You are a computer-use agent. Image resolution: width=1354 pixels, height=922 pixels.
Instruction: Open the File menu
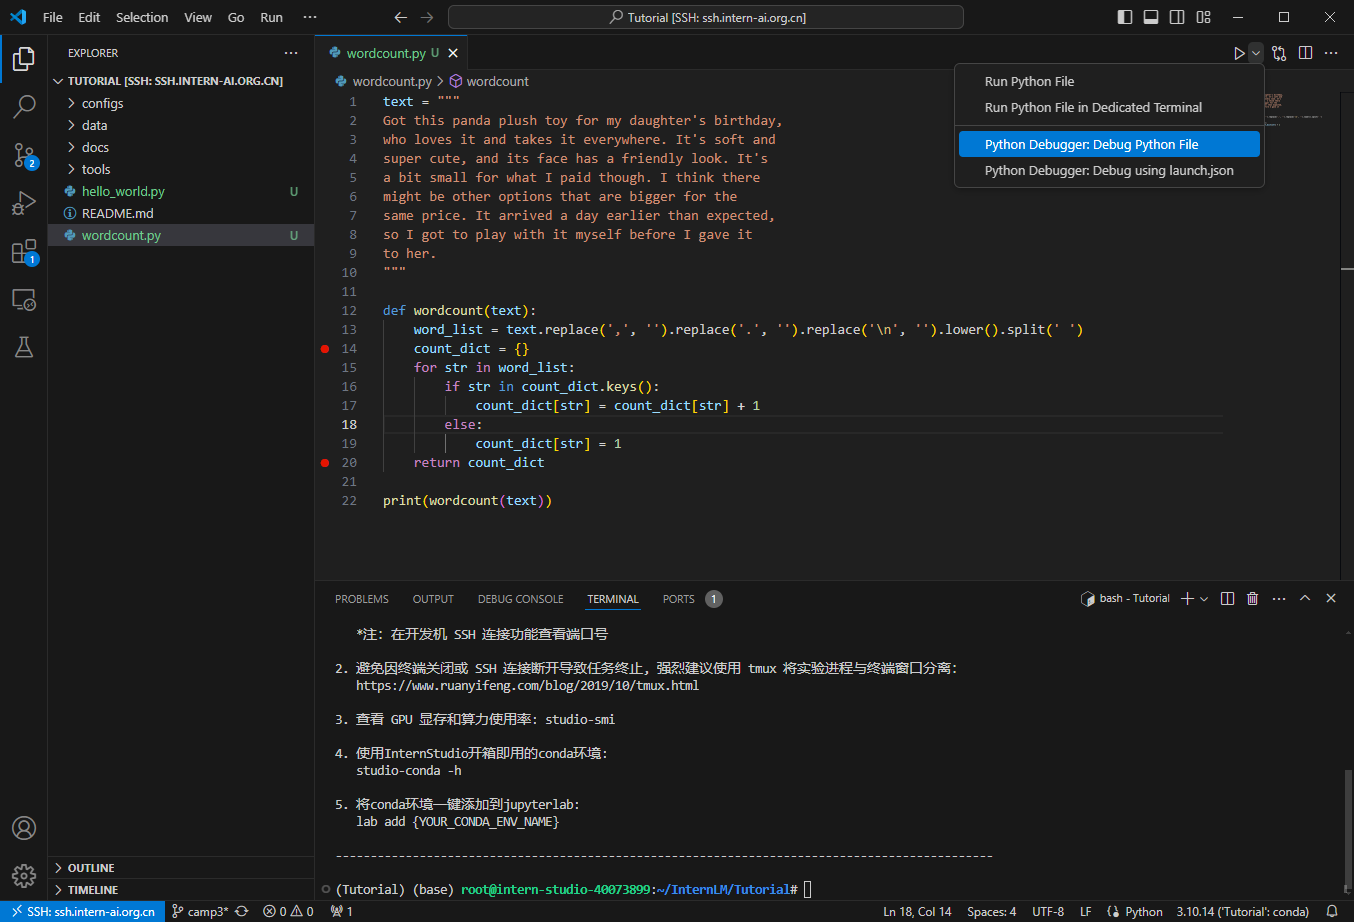[x=53, y=17]
